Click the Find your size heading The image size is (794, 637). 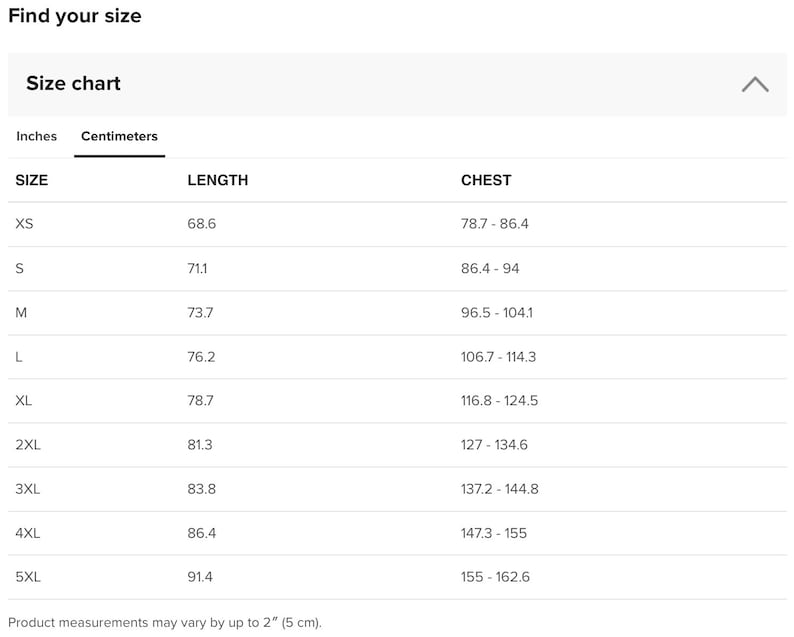75,16
